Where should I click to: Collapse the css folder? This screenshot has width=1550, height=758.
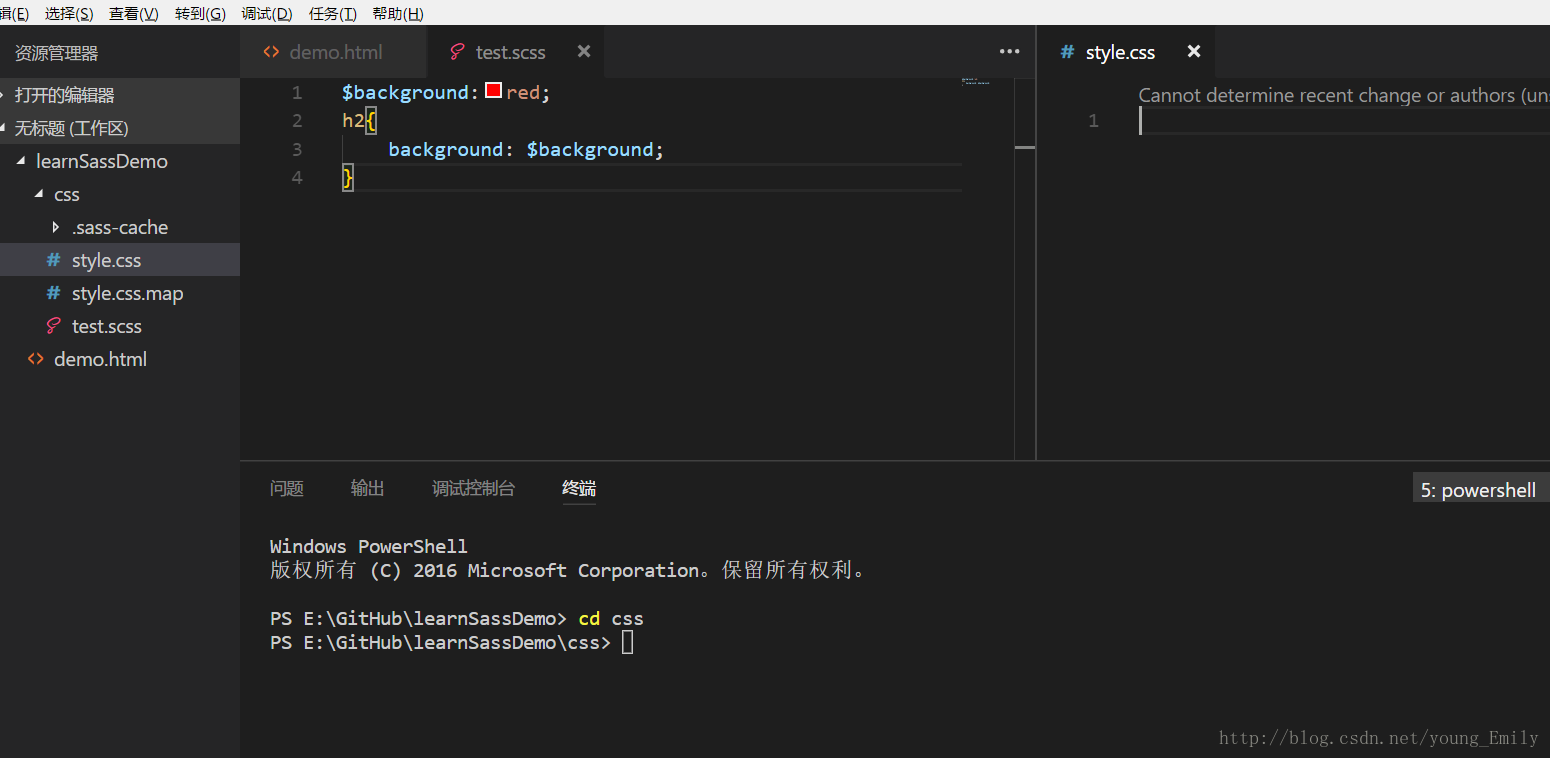[120, 194]
